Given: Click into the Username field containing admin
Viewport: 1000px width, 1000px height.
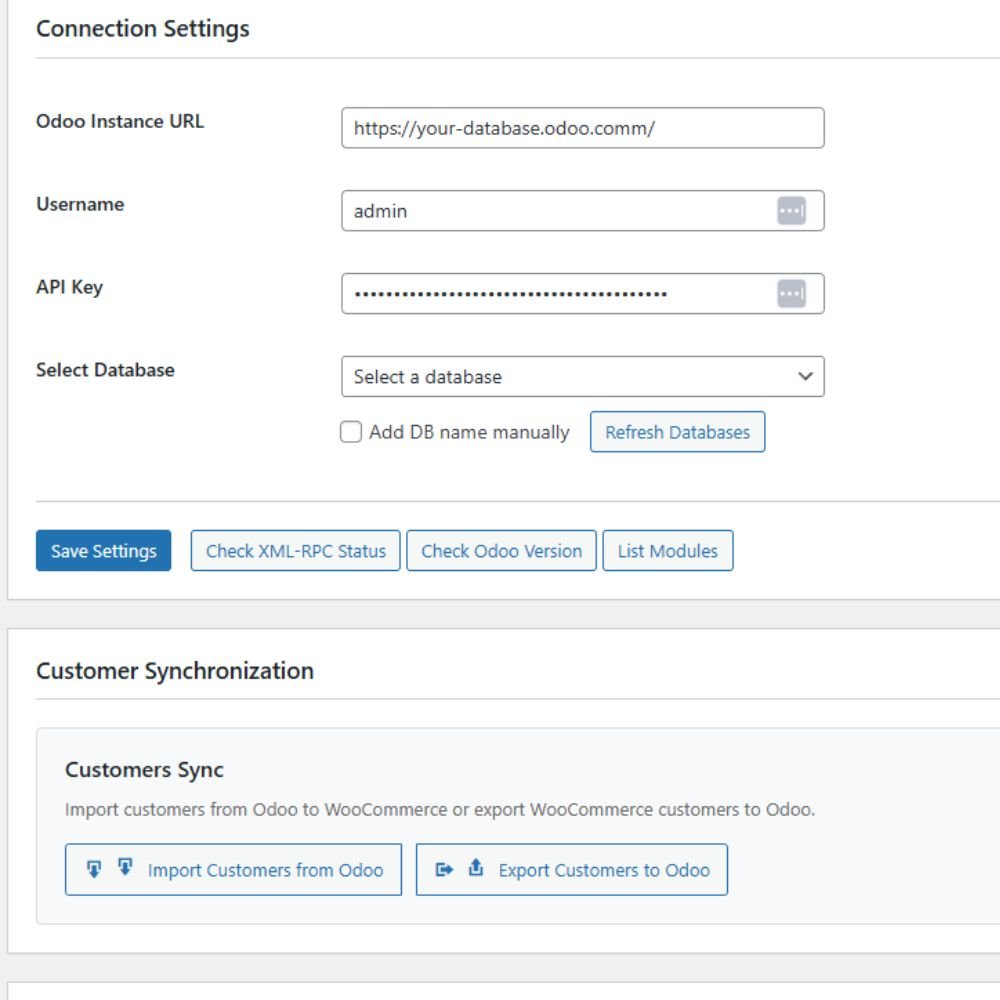Looking at the screenshot, I should (x=555, y=211).
